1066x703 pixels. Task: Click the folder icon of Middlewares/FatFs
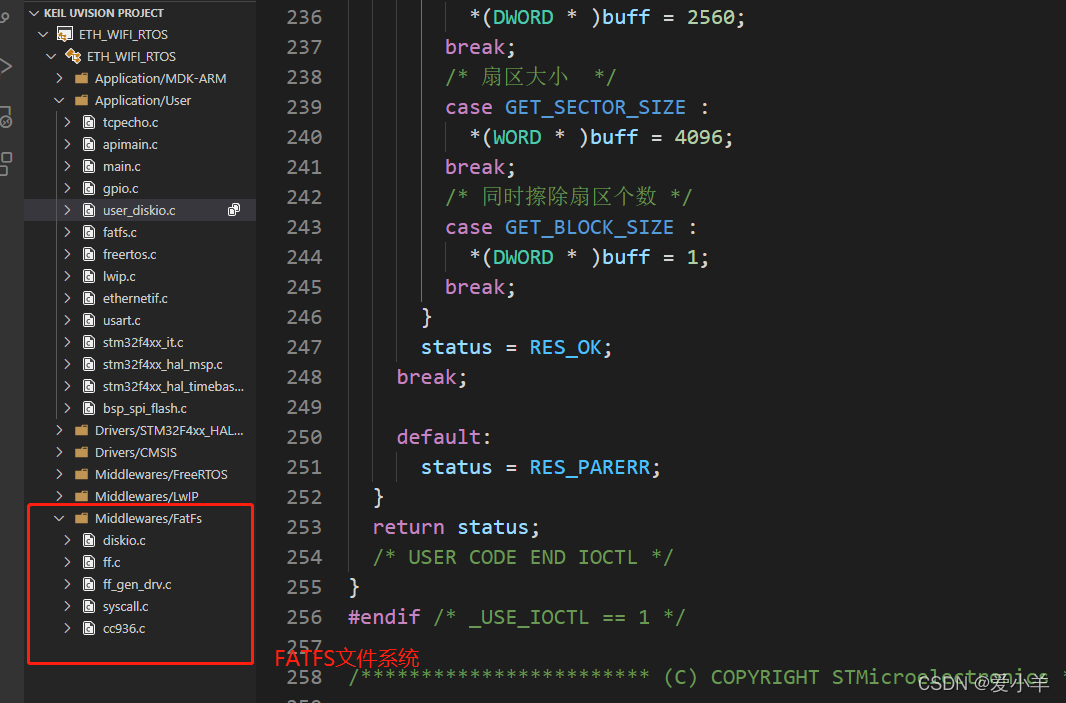(x=80, y=518)
